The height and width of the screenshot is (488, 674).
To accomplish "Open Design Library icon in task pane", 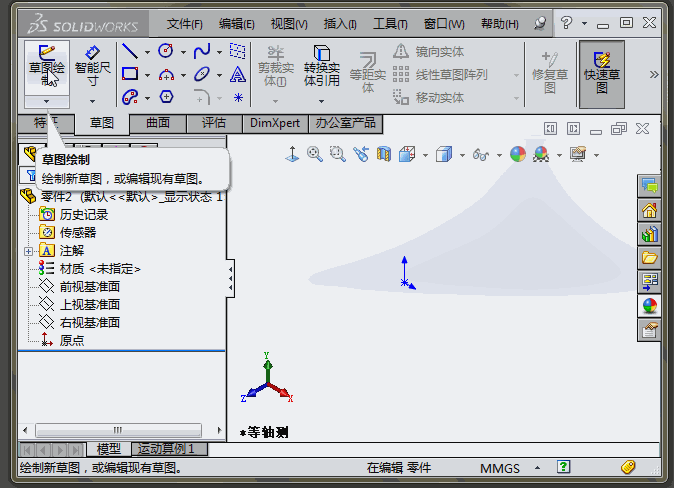I will point(649,234).
